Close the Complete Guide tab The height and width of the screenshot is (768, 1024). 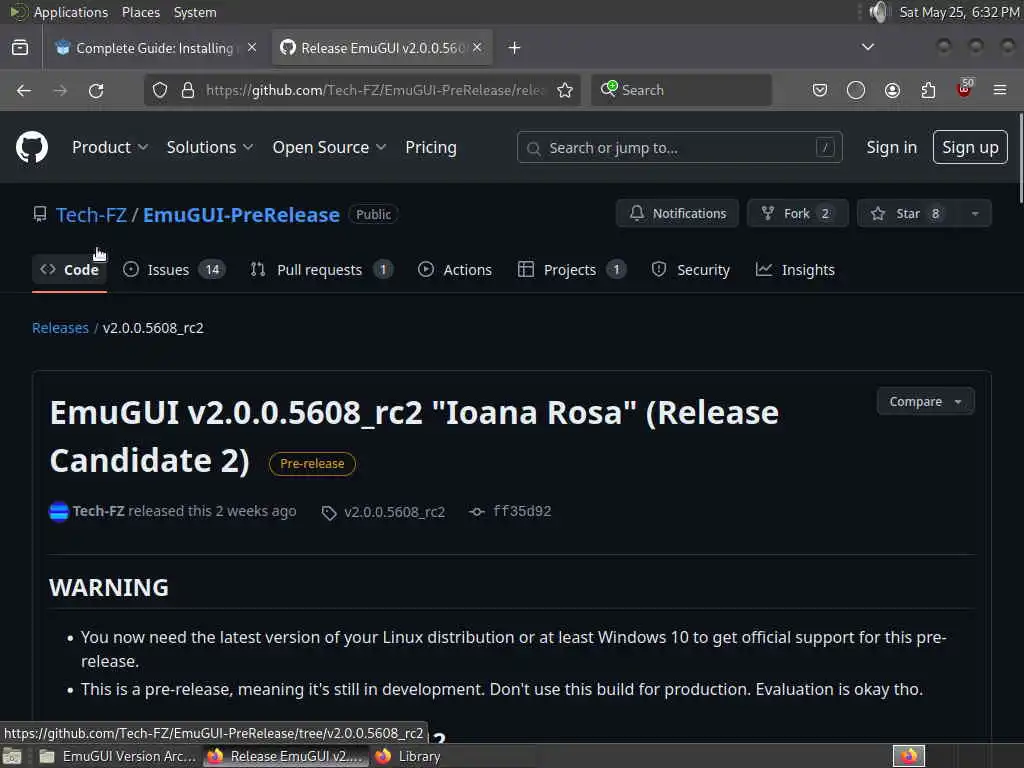click(251, 48)
